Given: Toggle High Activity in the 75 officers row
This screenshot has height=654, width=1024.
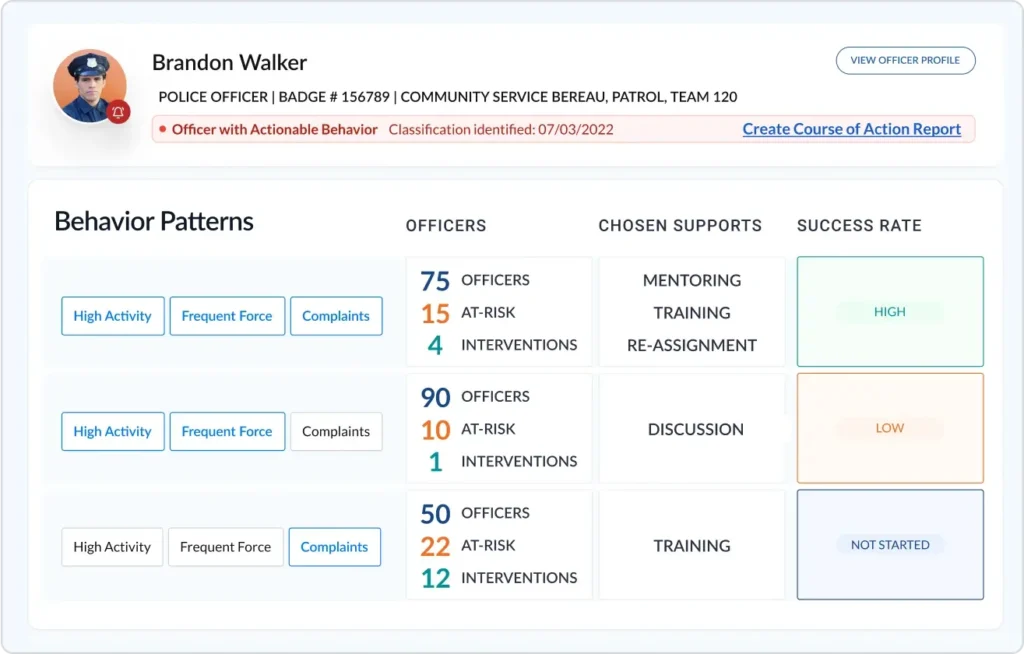Looking at the screenshot, I should (113, 316).
